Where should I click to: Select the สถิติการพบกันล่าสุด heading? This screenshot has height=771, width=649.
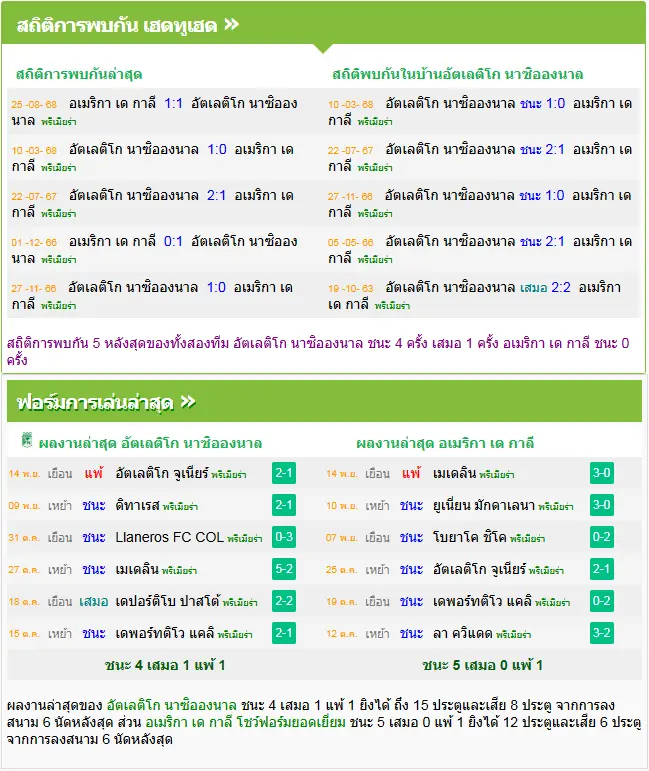click(79, 74)
